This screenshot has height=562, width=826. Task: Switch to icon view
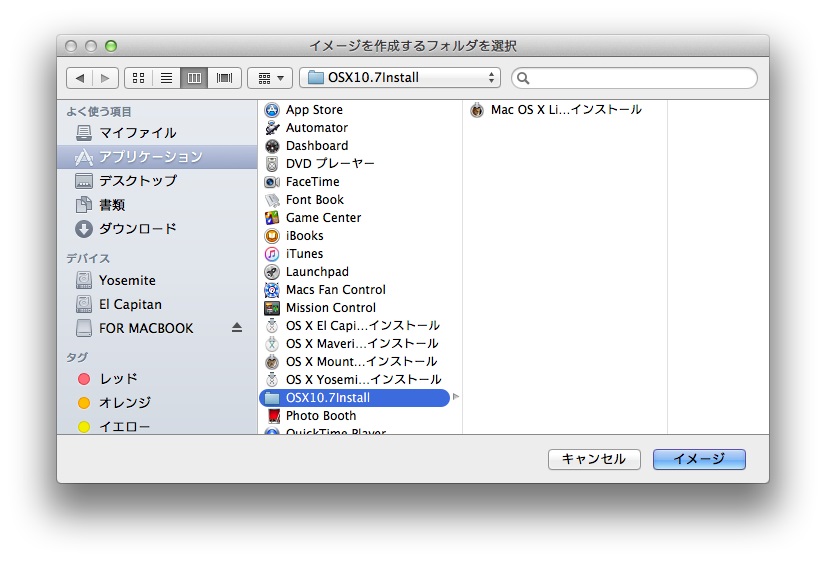pyautogui.click(x=139, y=78)
